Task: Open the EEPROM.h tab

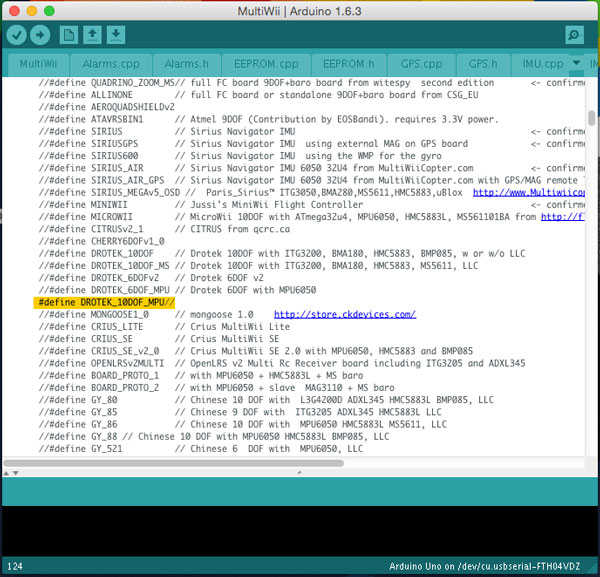Action: (349, 64)
